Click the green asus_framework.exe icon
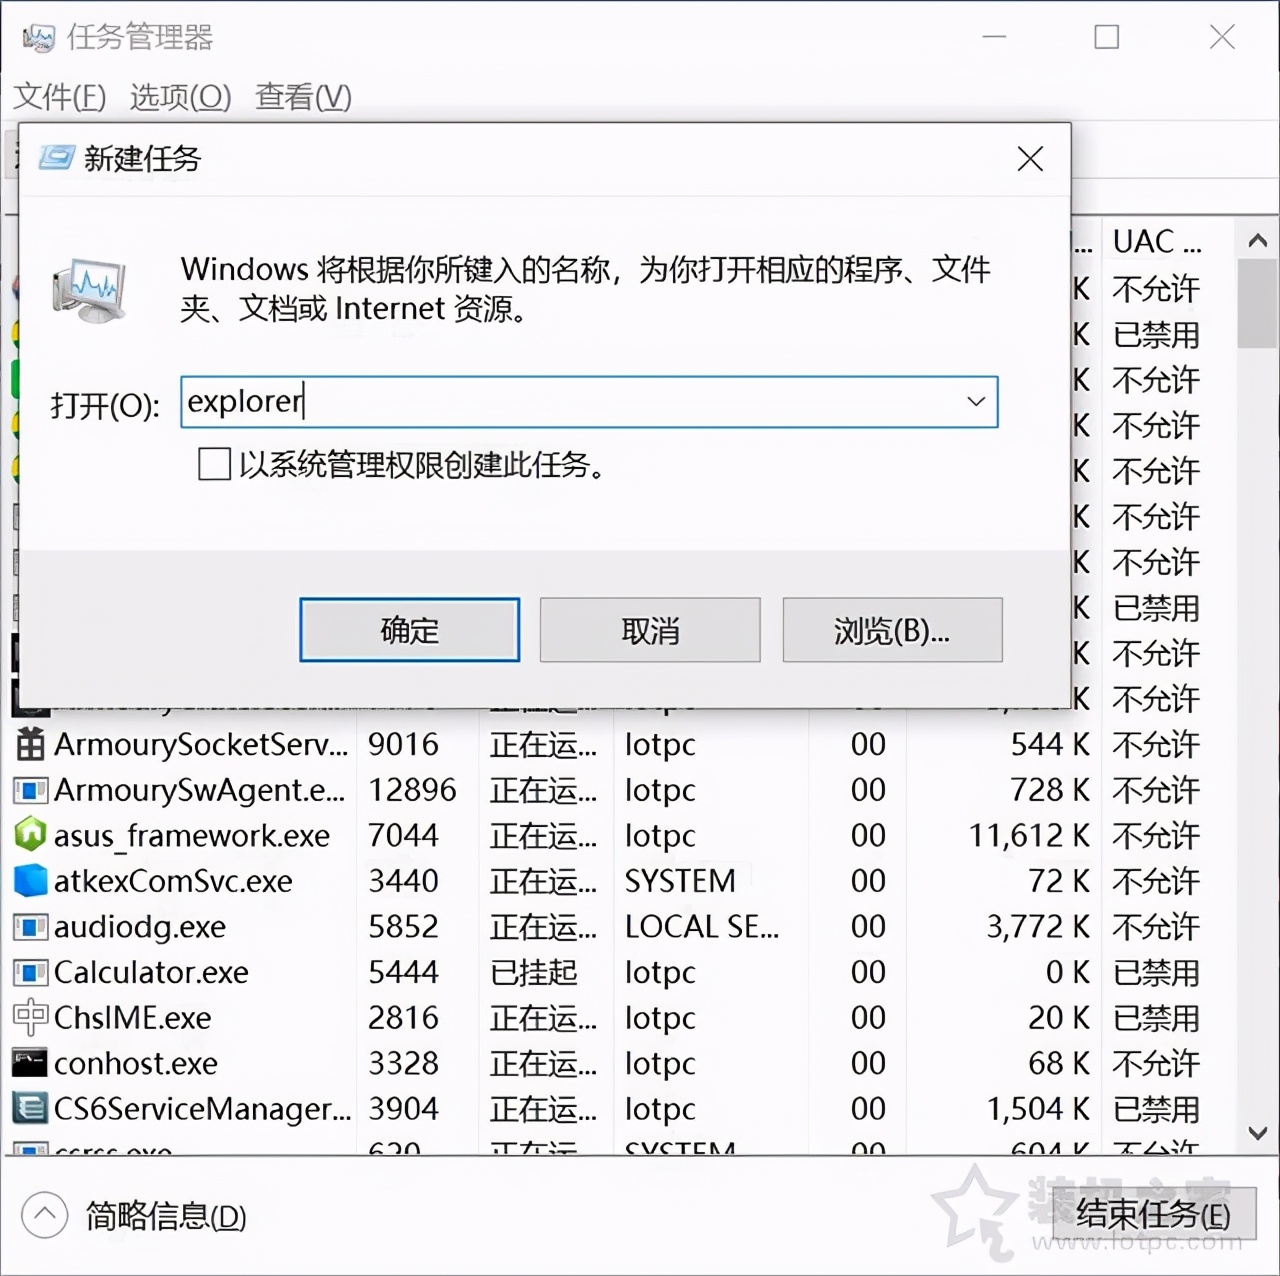Screen dimensions: 1280x1276 [29, 835]
